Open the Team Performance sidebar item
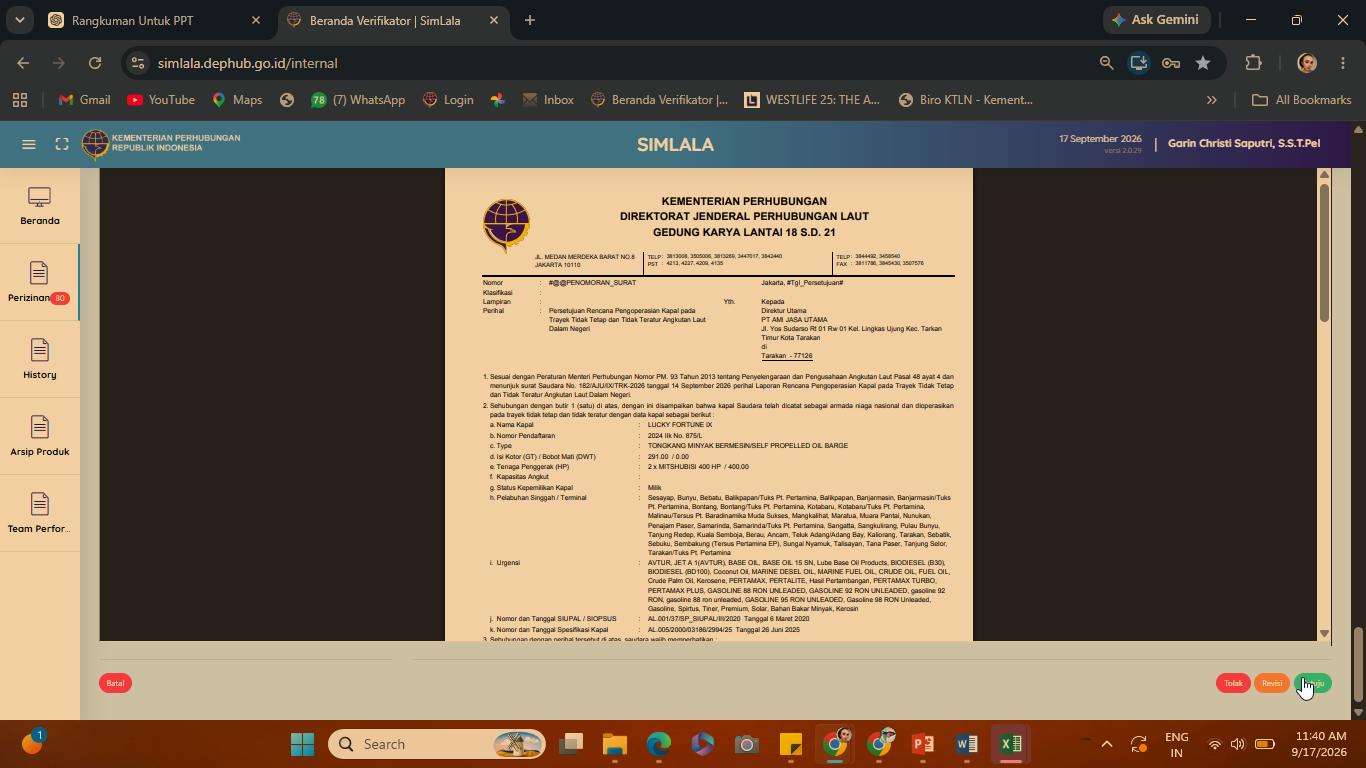The image size is (1366, 768). pyautogui.click(x=40, y=514)
